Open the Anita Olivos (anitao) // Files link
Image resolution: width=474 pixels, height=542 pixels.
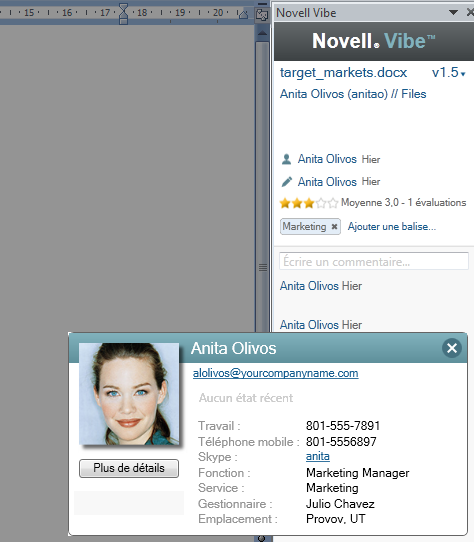[x=353, y=94]
